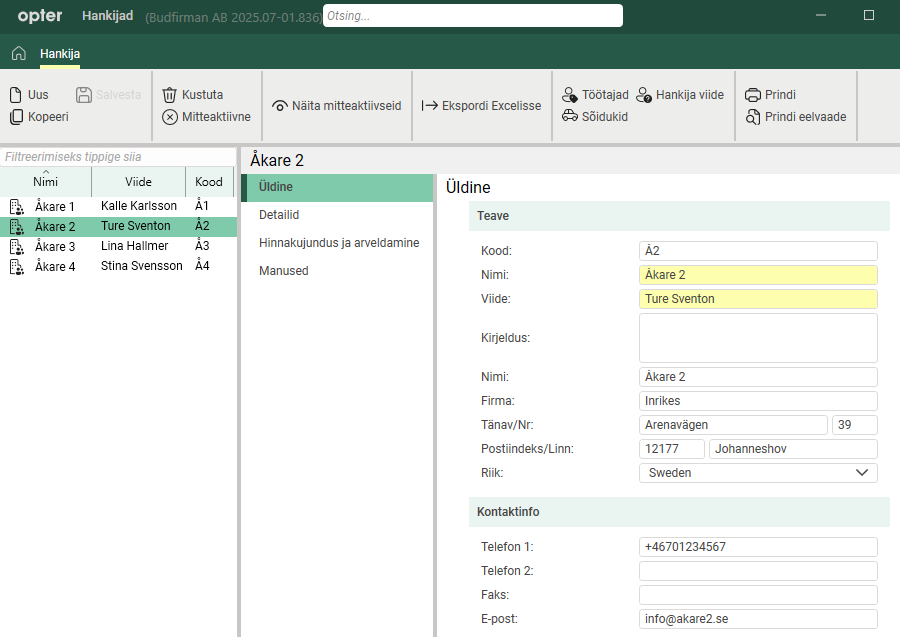This screenshot has height=637, width=900.
Task: Delete the carrier with Kustuta
Action: click(192, 95)
